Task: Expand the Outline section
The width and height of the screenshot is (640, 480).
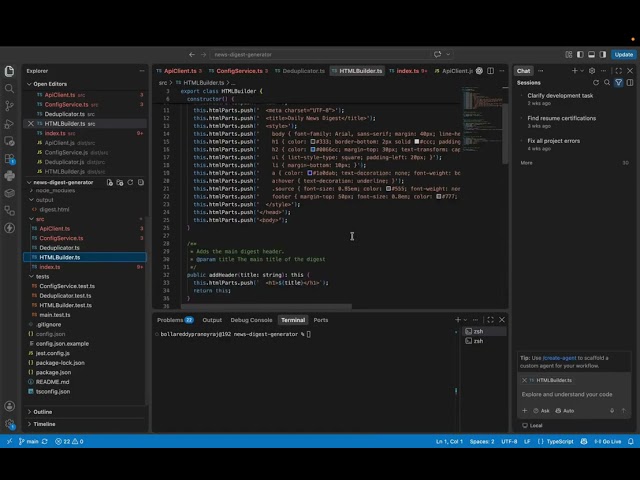Action: pyautogui.click(x=42, y=412)
